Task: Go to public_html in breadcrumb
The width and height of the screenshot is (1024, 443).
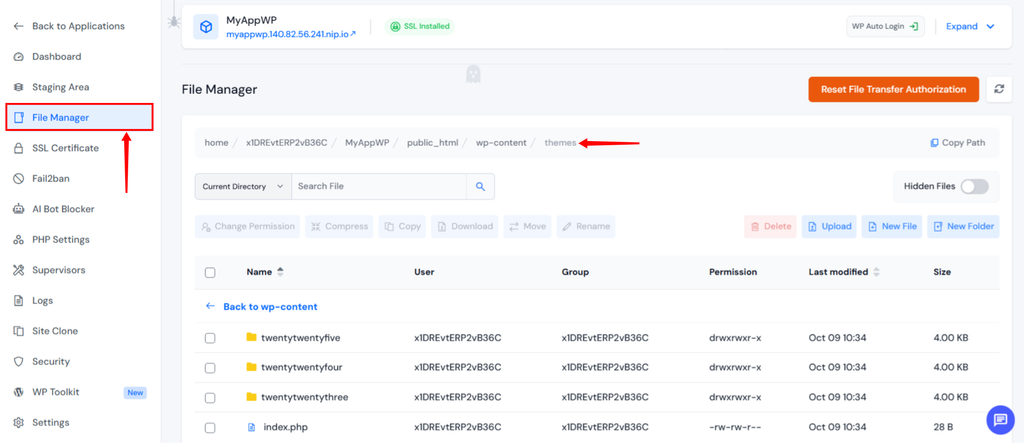Action: point(433,142)
